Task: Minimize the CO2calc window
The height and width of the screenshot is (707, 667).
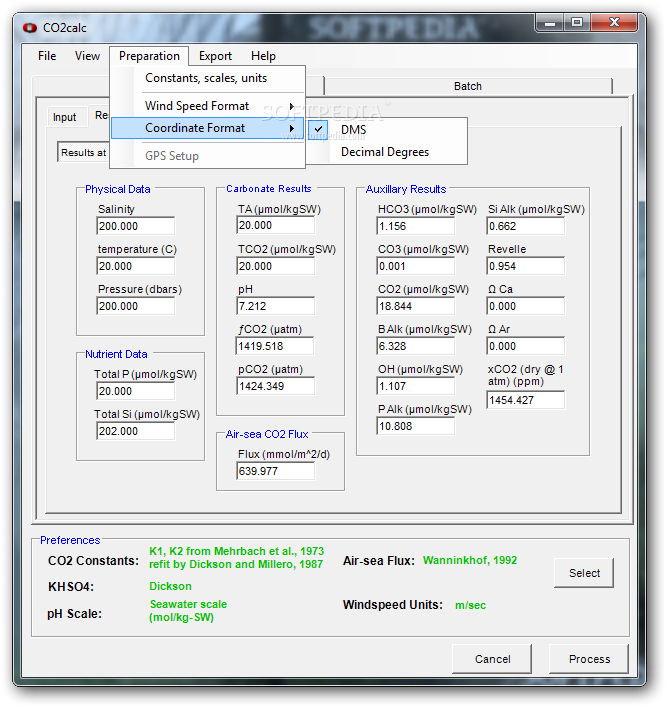Action: [x=550, y=23]
